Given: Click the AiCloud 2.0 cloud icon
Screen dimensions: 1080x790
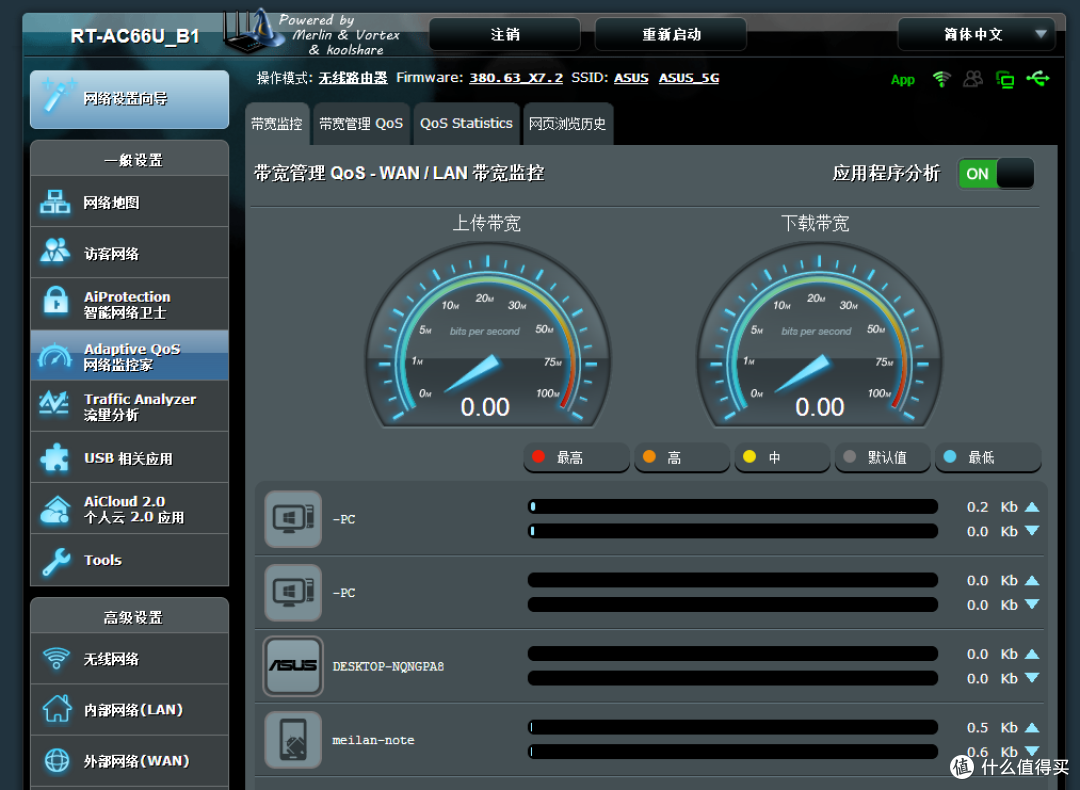Looking at the screenshot, I should [x=55, y=509].
